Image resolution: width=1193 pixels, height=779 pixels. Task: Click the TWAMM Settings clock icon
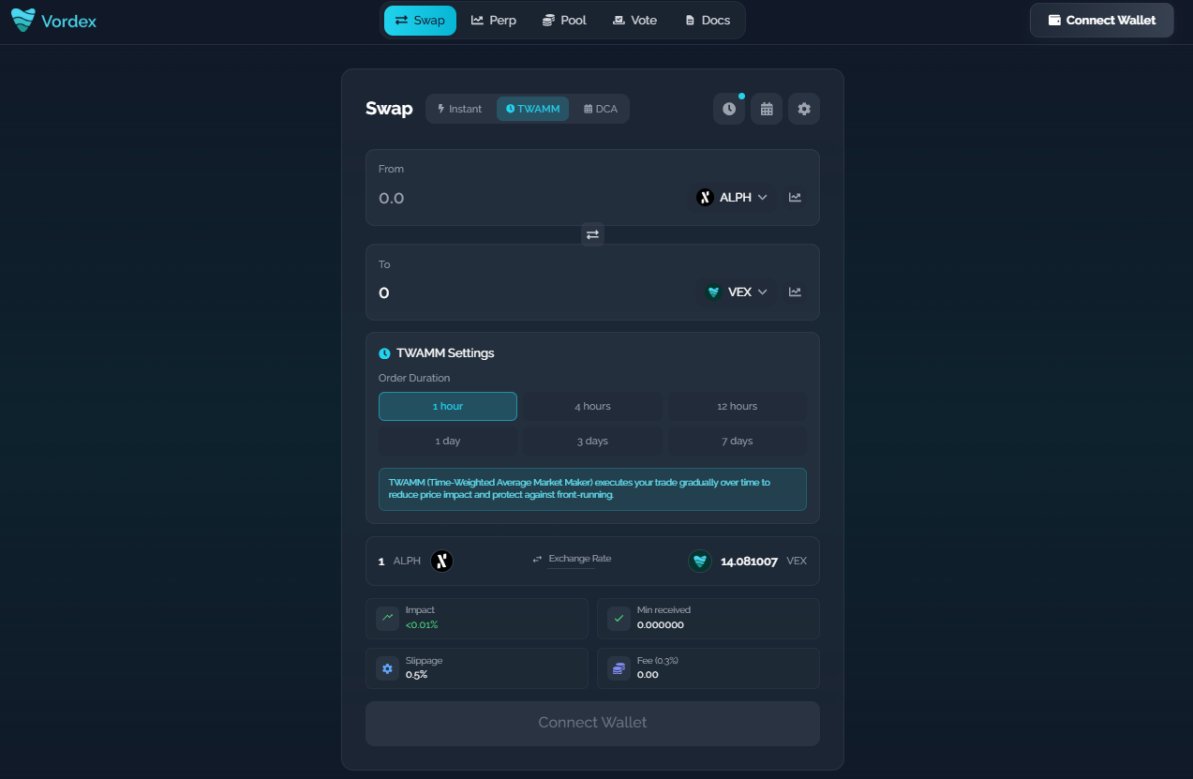384,354
